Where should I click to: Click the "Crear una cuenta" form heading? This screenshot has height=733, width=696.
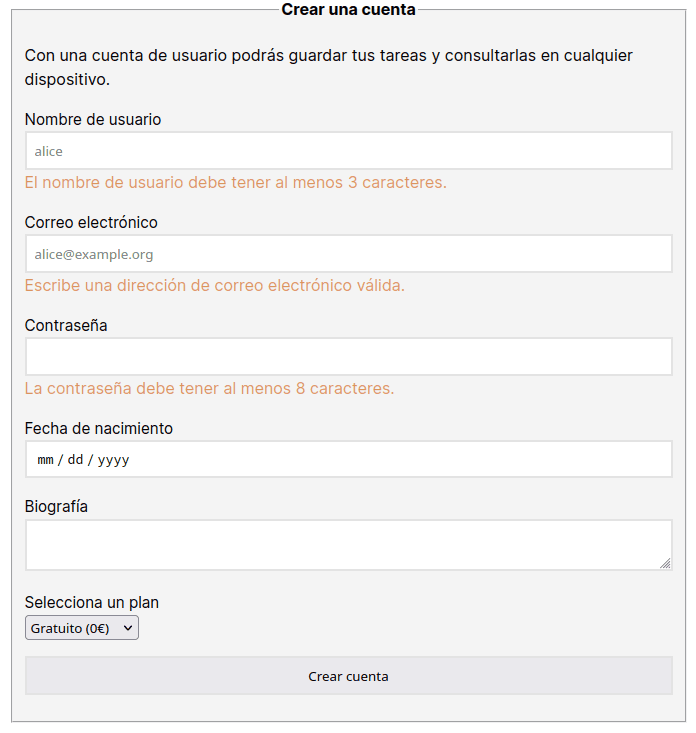(348, 10)
